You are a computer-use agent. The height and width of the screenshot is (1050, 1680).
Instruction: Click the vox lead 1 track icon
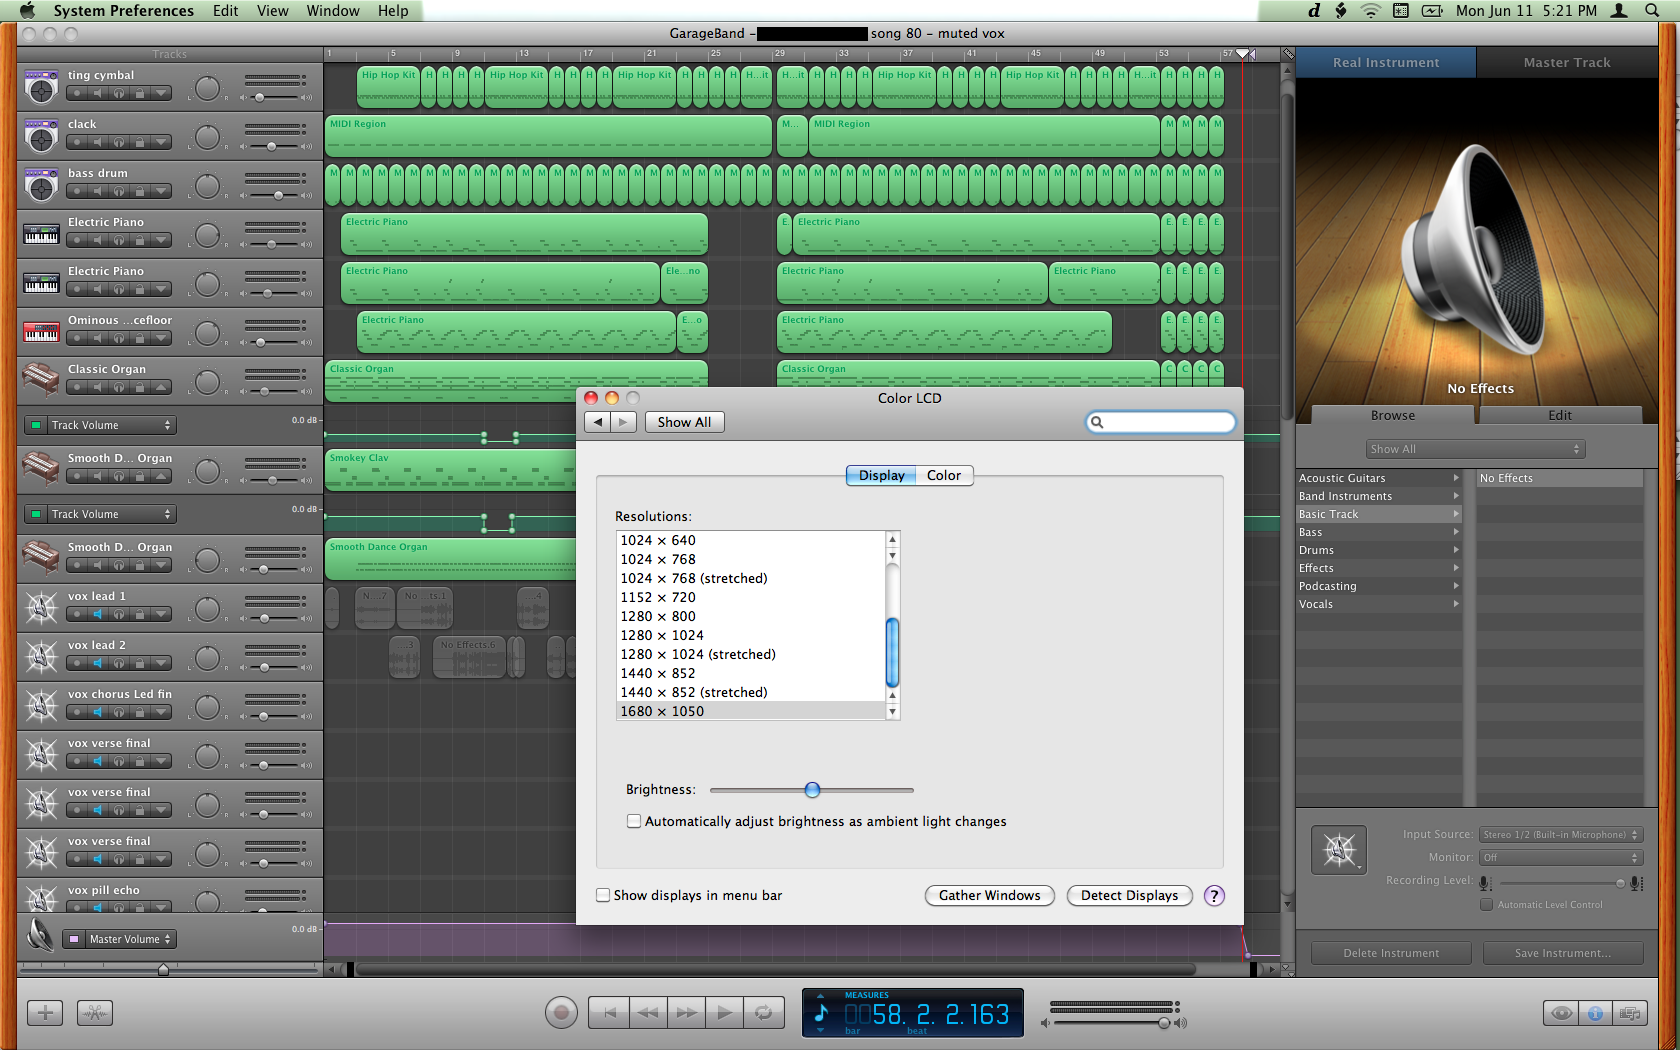click(x=41, y=607)
